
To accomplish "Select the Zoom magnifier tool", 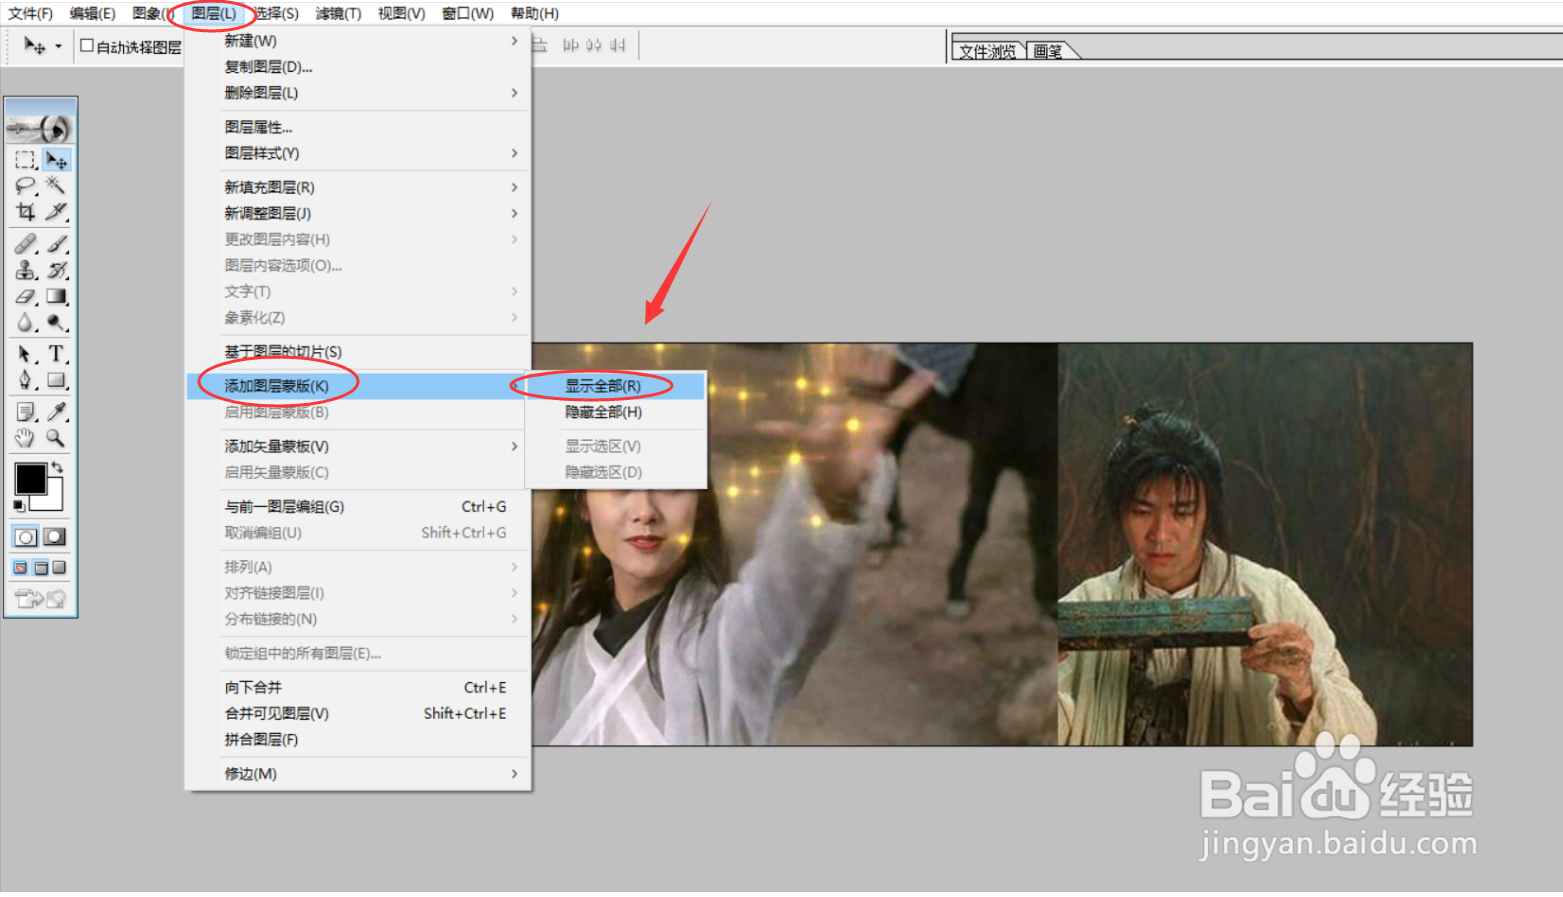I will [56, 438].
